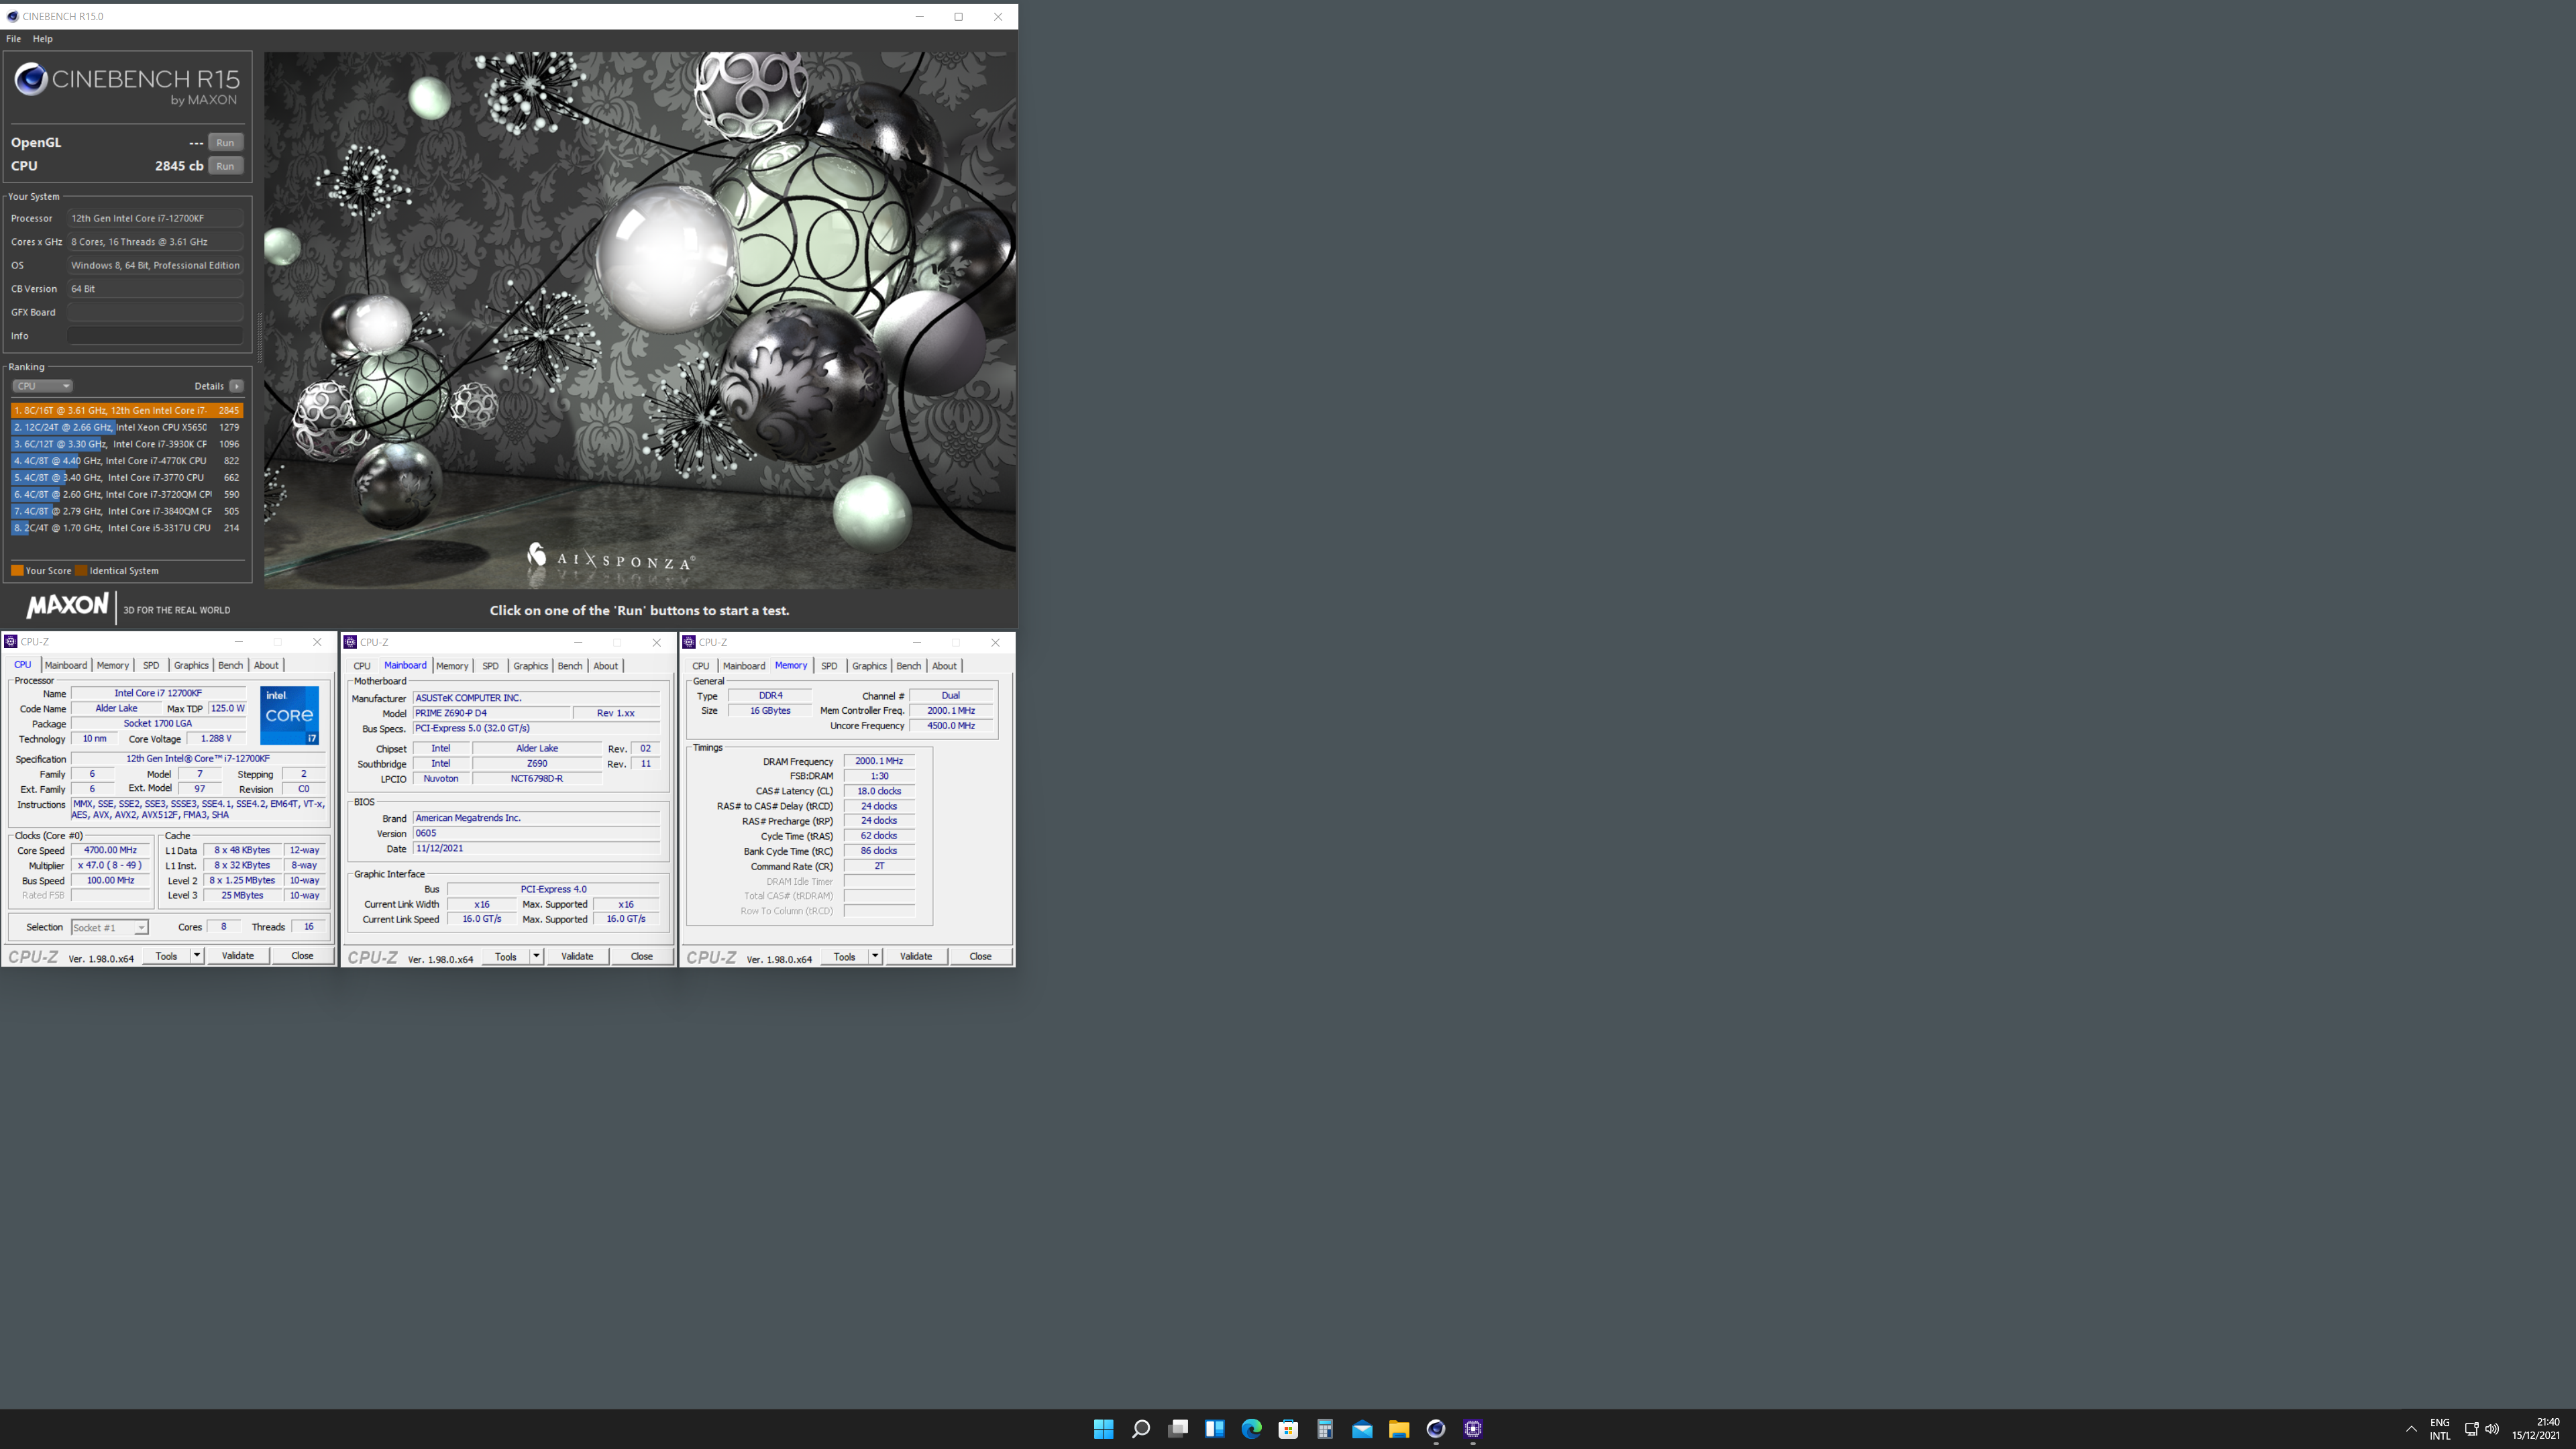The width and height of the screenshot is (2576, 1449).
Task: Click the Cinebench R15 logo
Action: pos(127,84)
